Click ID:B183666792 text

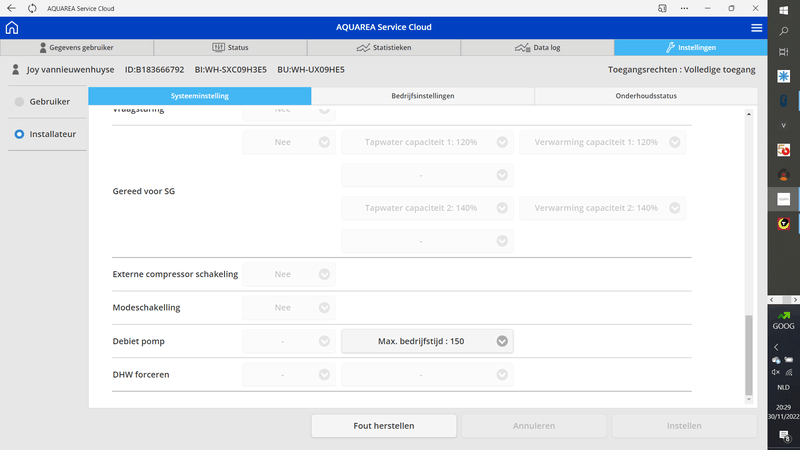click(x=155, y=69)
